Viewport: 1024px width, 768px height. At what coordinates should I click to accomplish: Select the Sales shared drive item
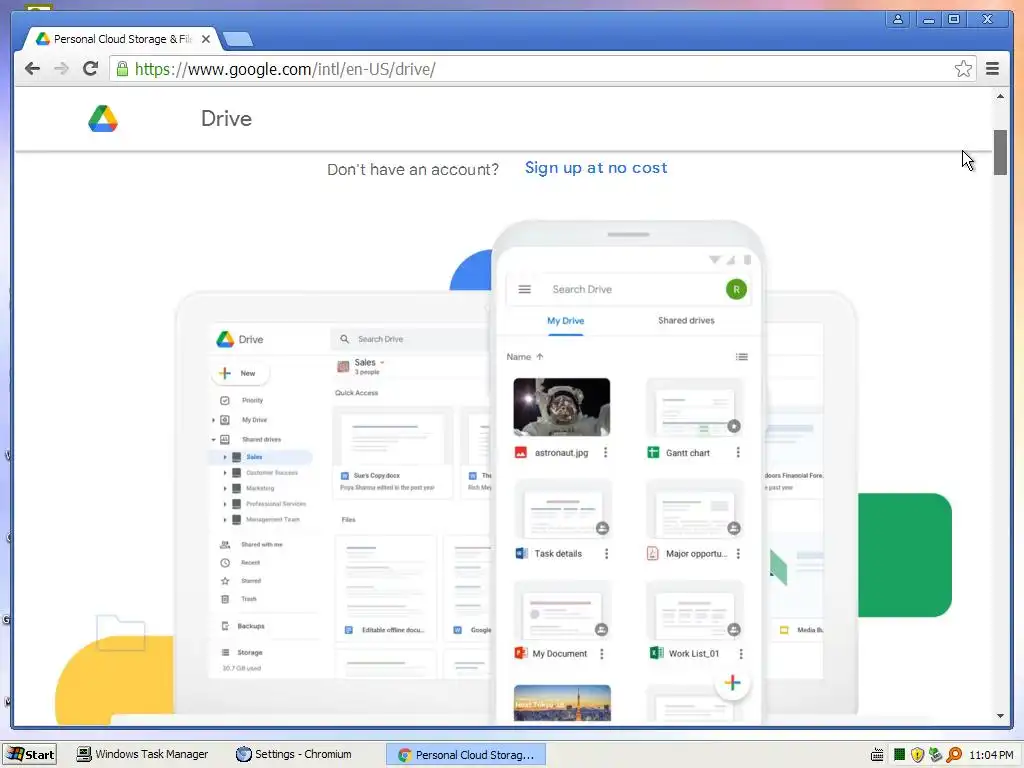point(261,457)
